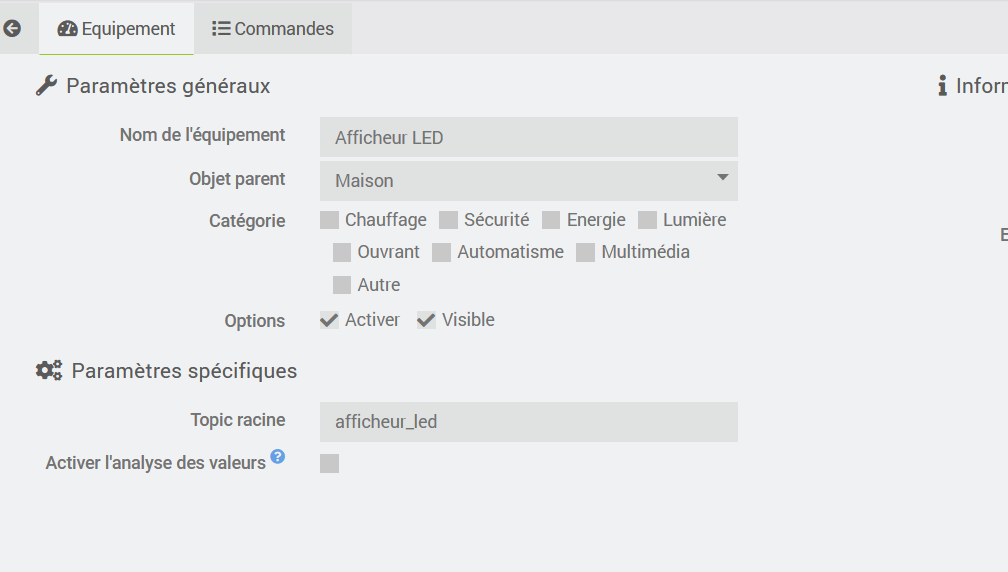Enable the Chauffage category checkbox
1008x572 pixels.
pos(330,220)
